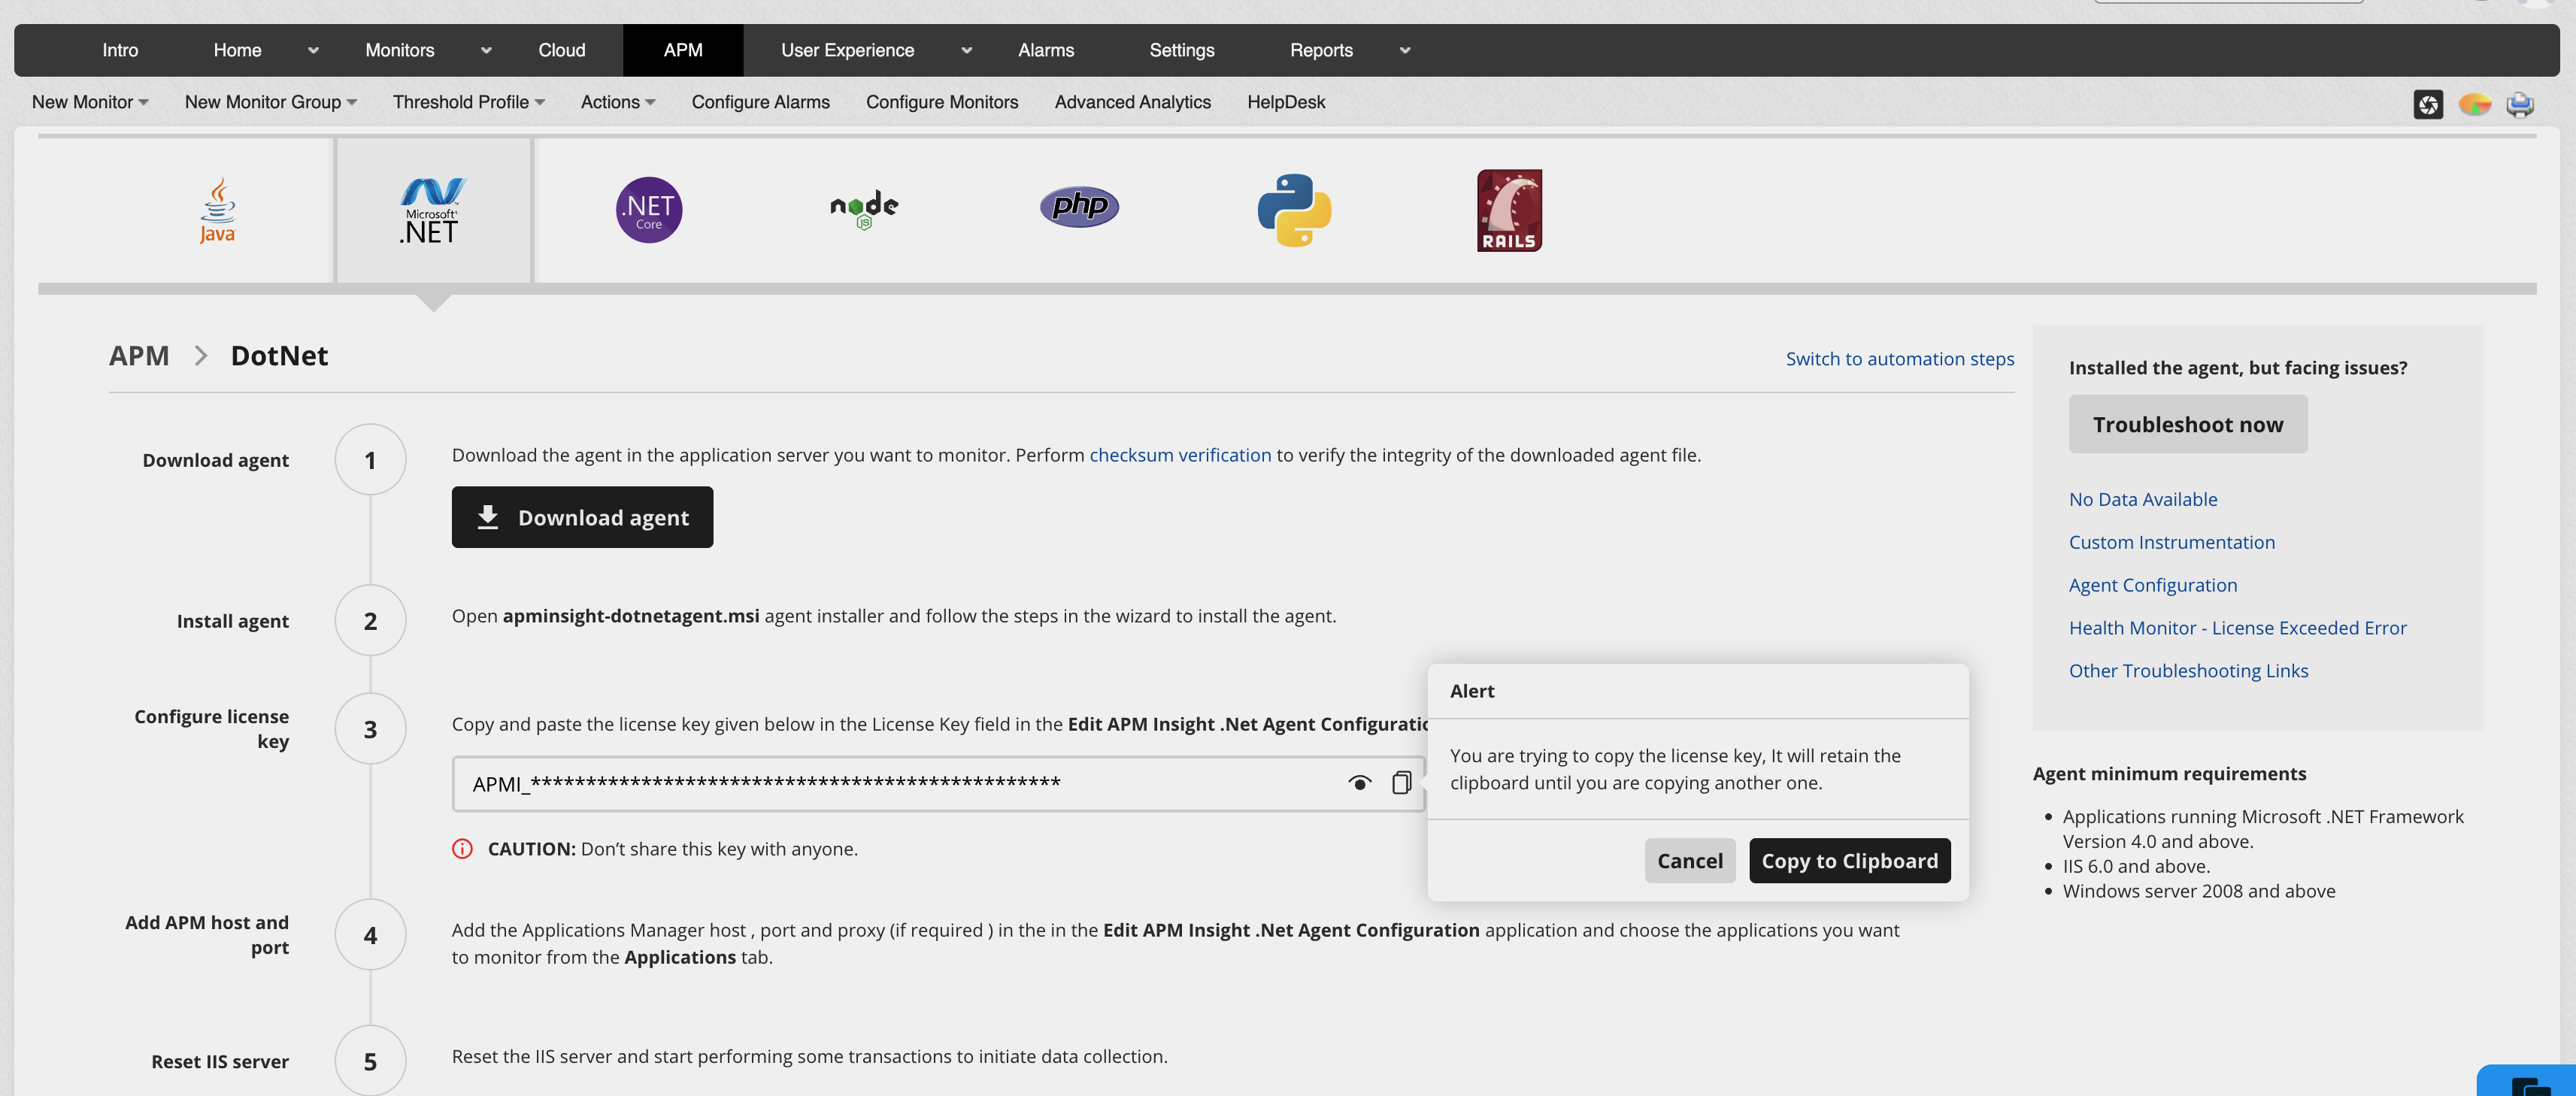Screen dimensions: 2576x1096
Task: Open the checksum verification link
Action: (1179, 455)
